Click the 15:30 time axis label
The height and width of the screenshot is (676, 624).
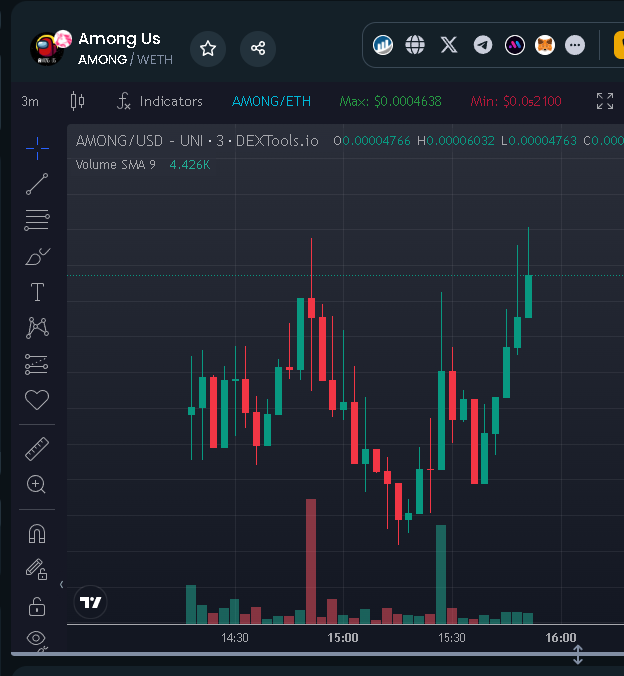click(x=452, y=638)
